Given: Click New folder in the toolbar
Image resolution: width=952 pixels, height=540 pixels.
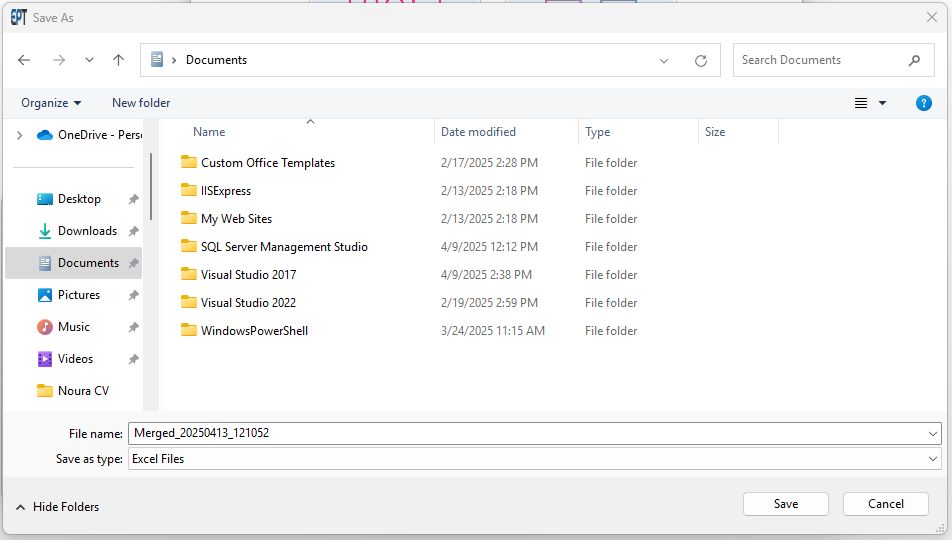Looking at the screenshot, I should pos(141,103).
